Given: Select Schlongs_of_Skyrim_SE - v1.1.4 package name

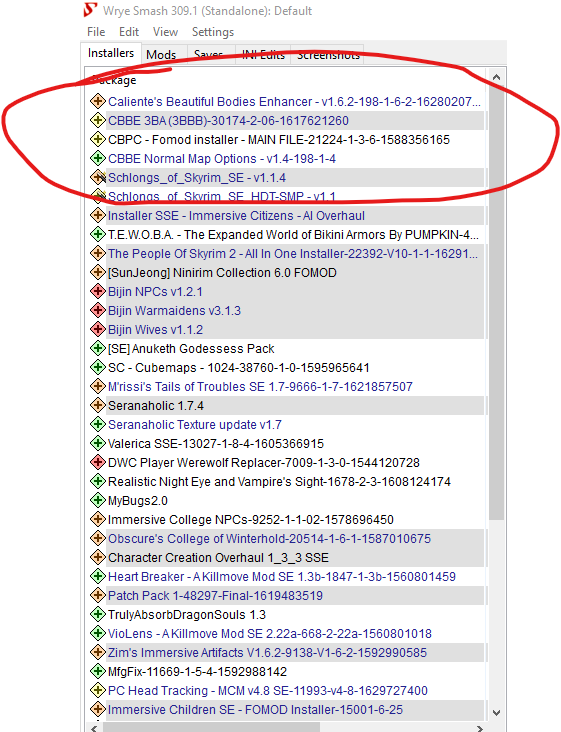Looking at the screenshot, I should pyautogui.click(x=196, y=177).
